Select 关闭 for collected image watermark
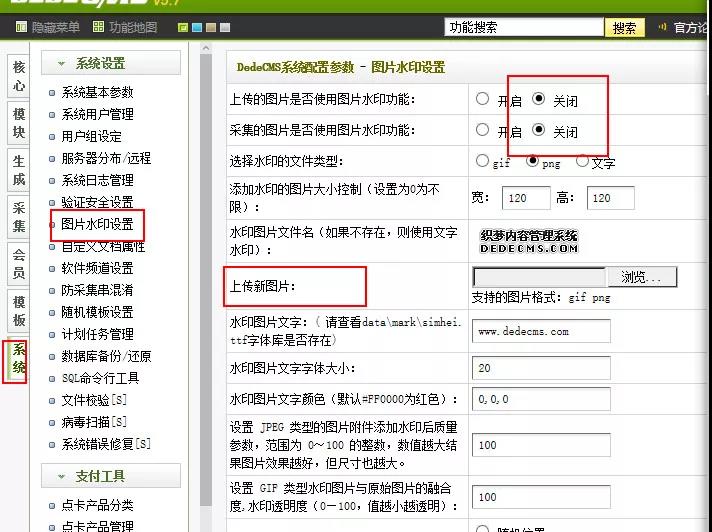Image resolution: width=712 pixels, height=532 pixels. pos(538,130)
